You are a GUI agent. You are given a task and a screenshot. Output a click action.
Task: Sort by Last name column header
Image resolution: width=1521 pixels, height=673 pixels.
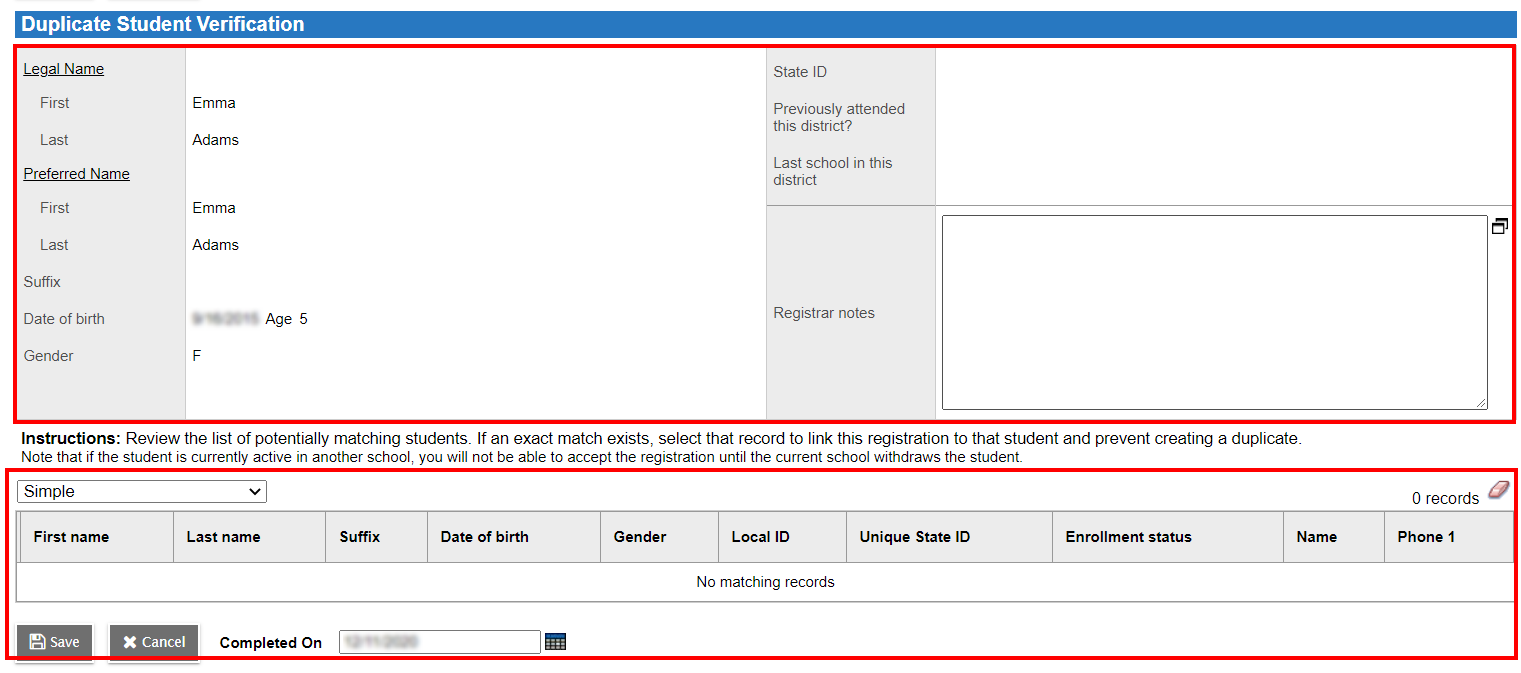pos(223,537)
